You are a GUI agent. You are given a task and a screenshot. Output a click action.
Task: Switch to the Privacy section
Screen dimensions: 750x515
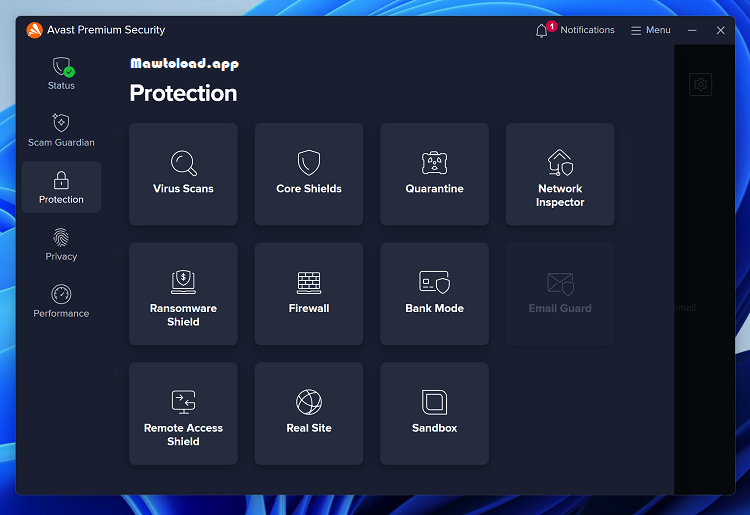tap(61, 244)
